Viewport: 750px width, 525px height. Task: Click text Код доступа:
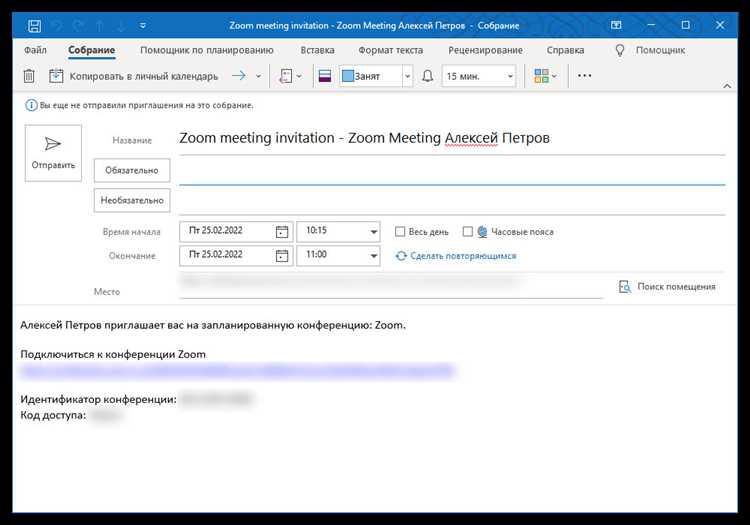(53, 415)
